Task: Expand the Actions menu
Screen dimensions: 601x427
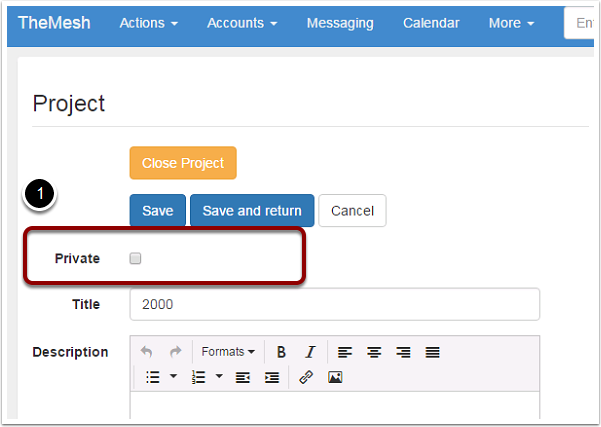Action: tap(149, 23)
